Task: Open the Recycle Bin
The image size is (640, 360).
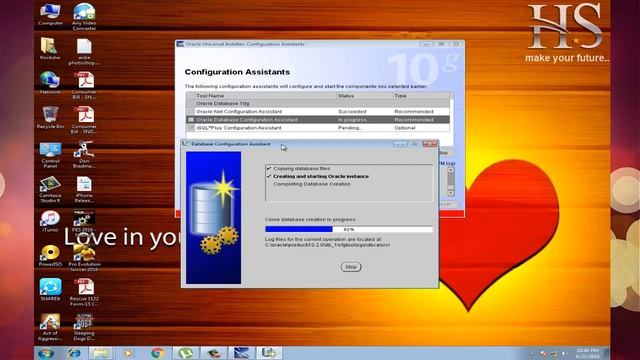Action: pyautogui.click(x=50, y=118)
